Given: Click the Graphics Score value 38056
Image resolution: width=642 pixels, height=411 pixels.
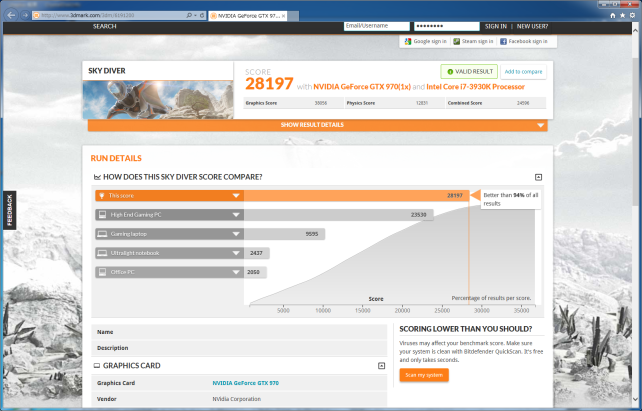Looking at the screenshot, I should 321,103.
